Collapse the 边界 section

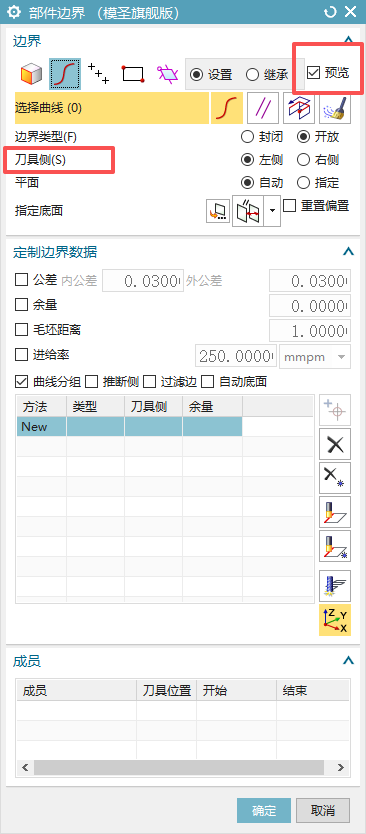tap(348, 40)
